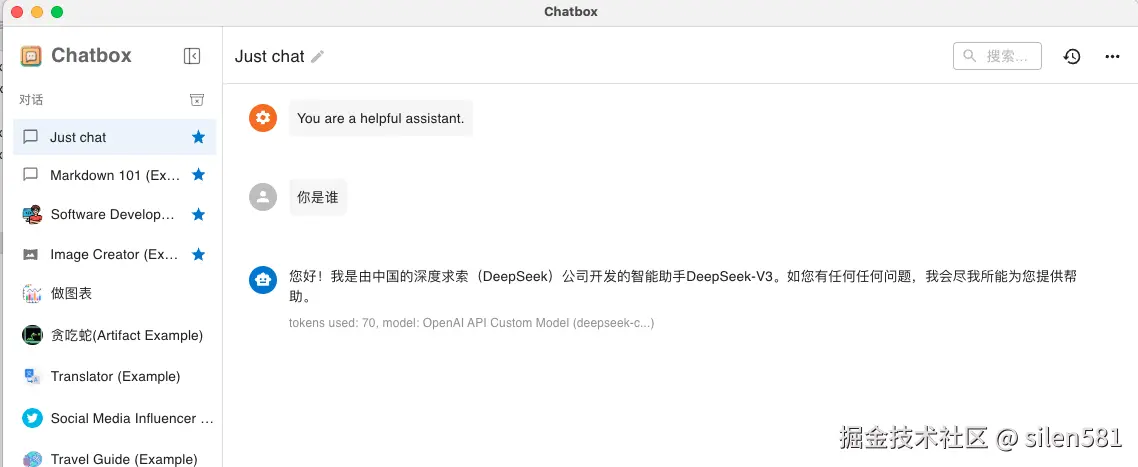Image resolution: width=1138 pixels, height=467 pixels.
Task: Click the 'tokens used: 70' model info line
Action: [471, 323]
